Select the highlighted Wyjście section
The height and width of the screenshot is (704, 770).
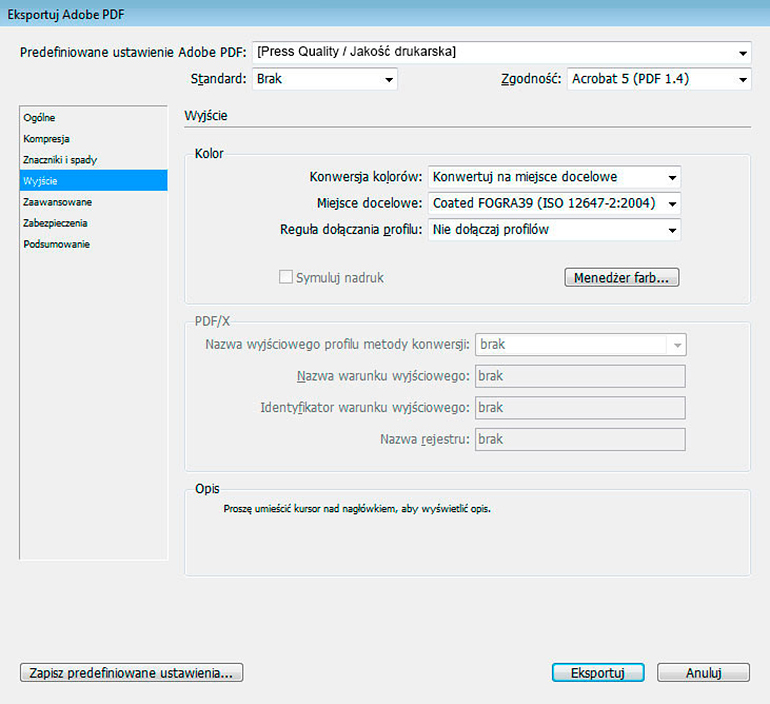[x=93, y=181]
